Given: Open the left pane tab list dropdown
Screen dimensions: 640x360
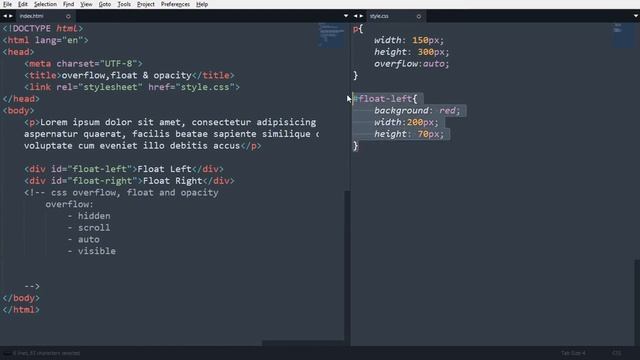Looking at the screenshot, I should click(x=346, y=16).
